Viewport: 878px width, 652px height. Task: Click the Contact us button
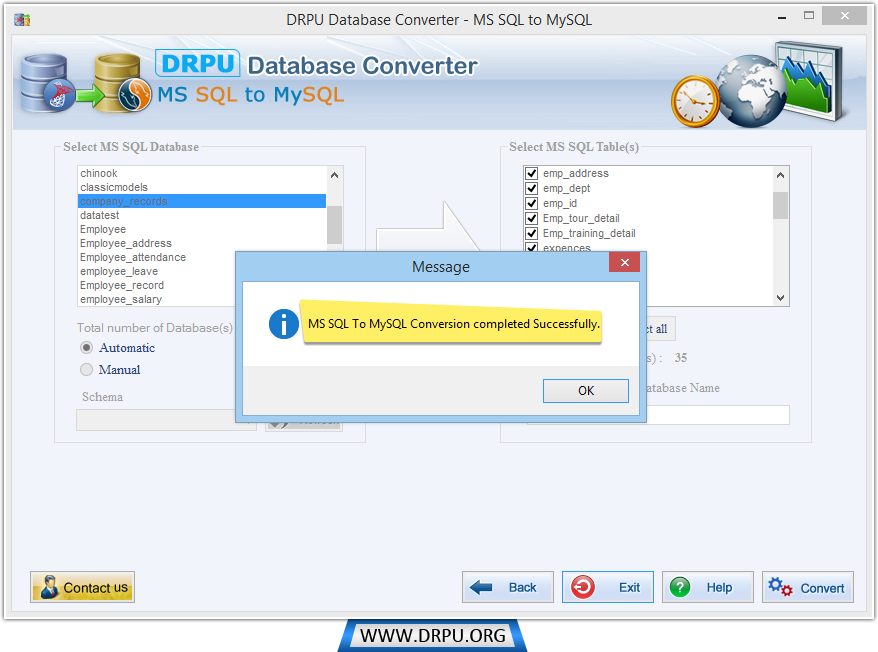pos(82,587)
